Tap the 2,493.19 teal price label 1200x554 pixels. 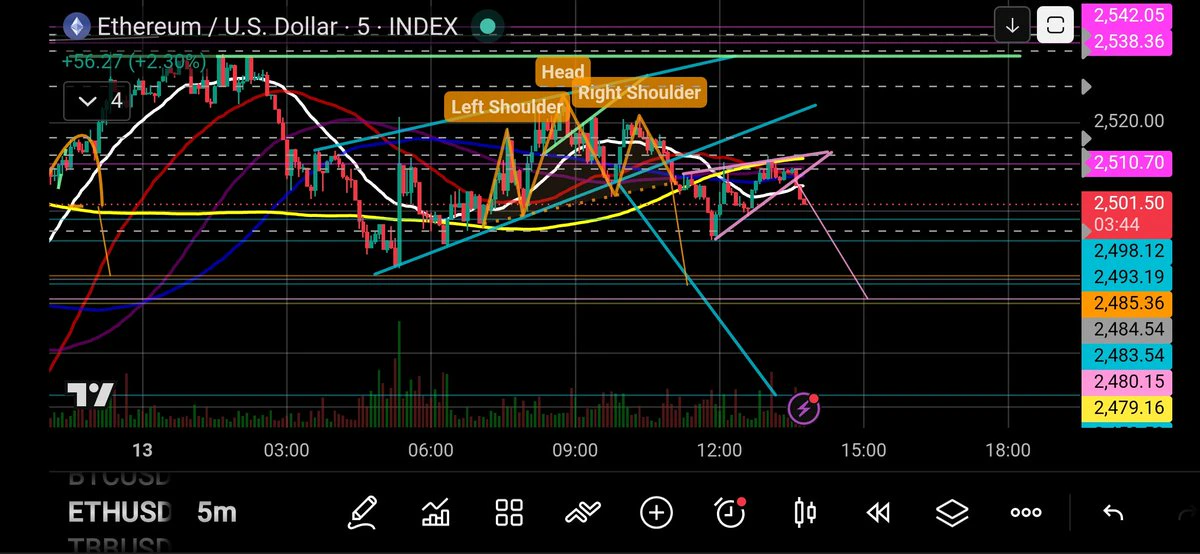(x=1125, y=277)
